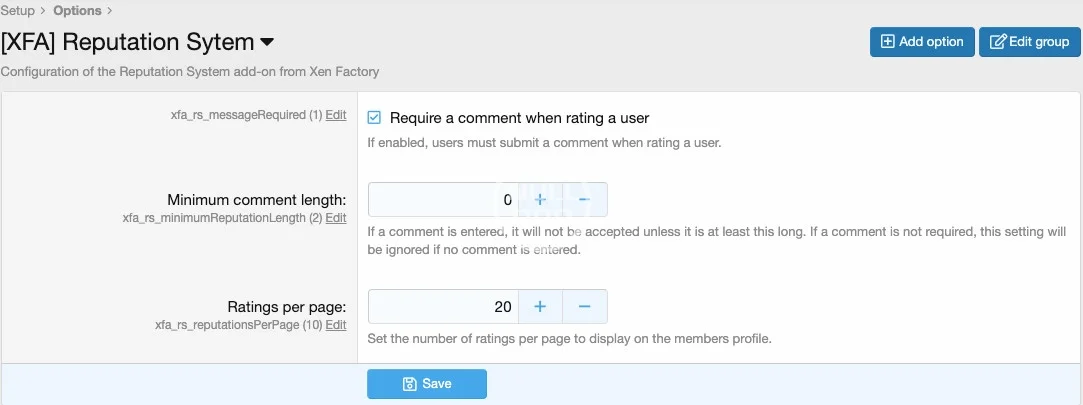1083x405 pixels.
Task: Click the 'Ratings per page:' label
Action: tap(287, 307)
